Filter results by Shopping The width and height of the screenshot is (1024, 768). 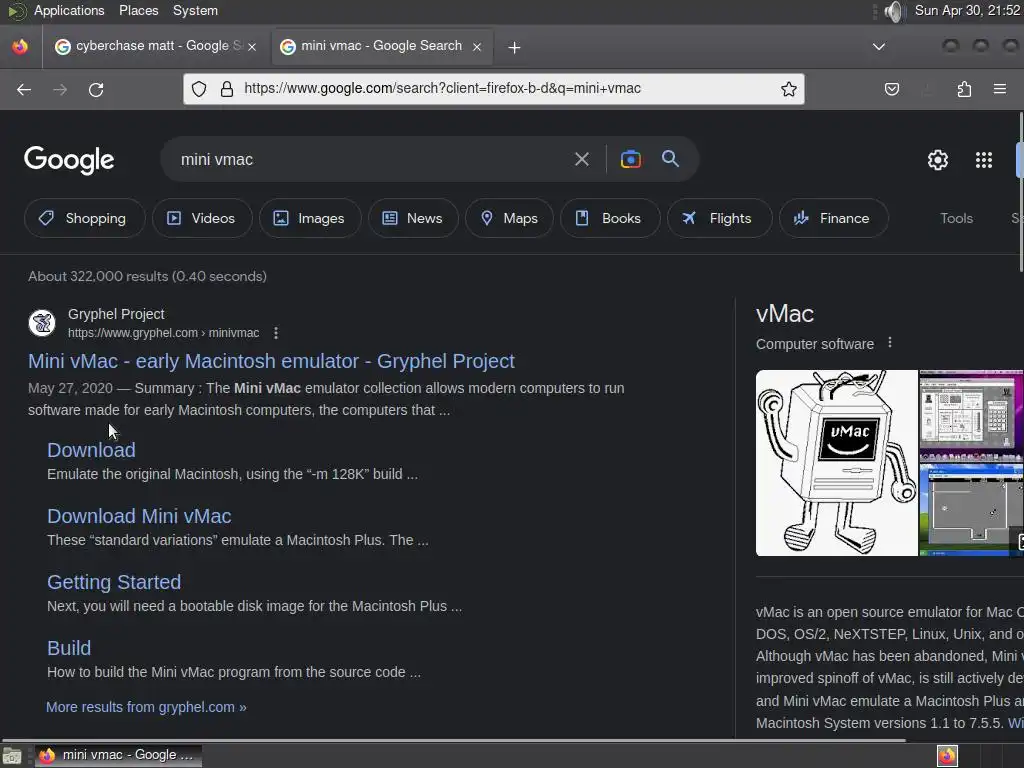click(84, 218)
